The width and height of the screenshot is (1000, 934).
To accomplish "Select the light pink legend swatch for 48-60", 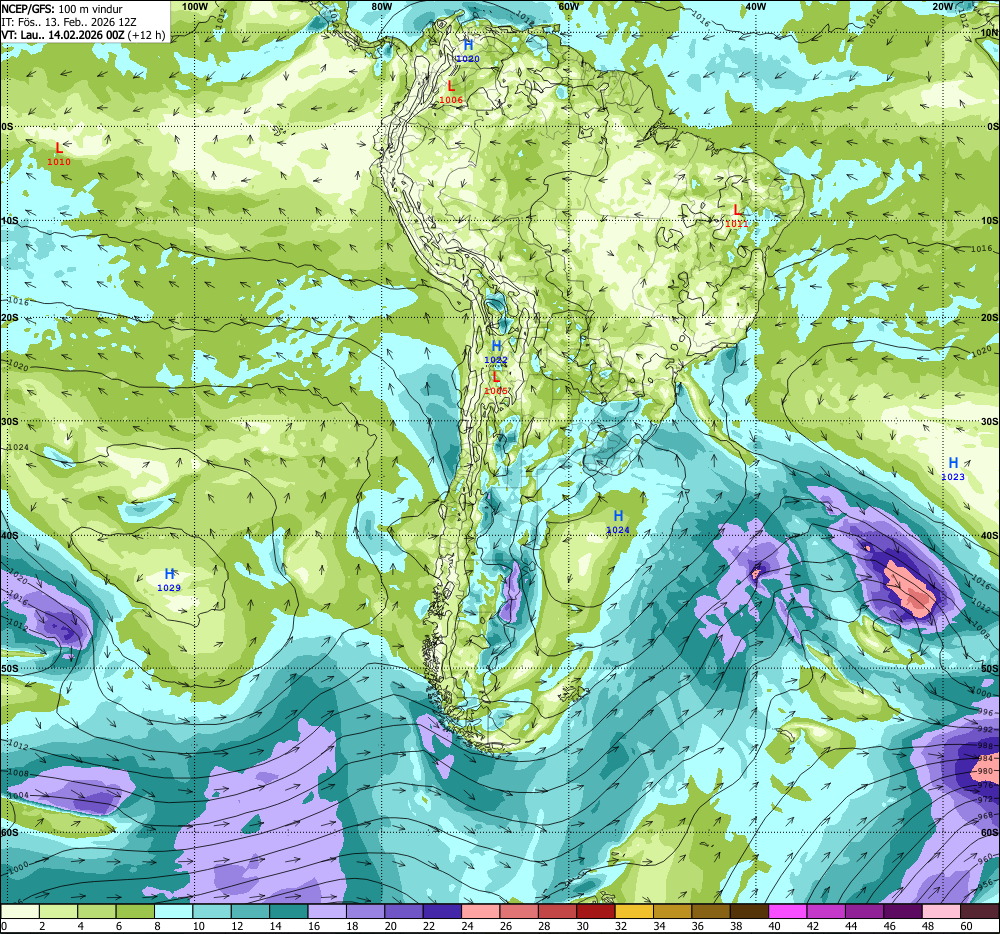I will (x=942, y=911).
